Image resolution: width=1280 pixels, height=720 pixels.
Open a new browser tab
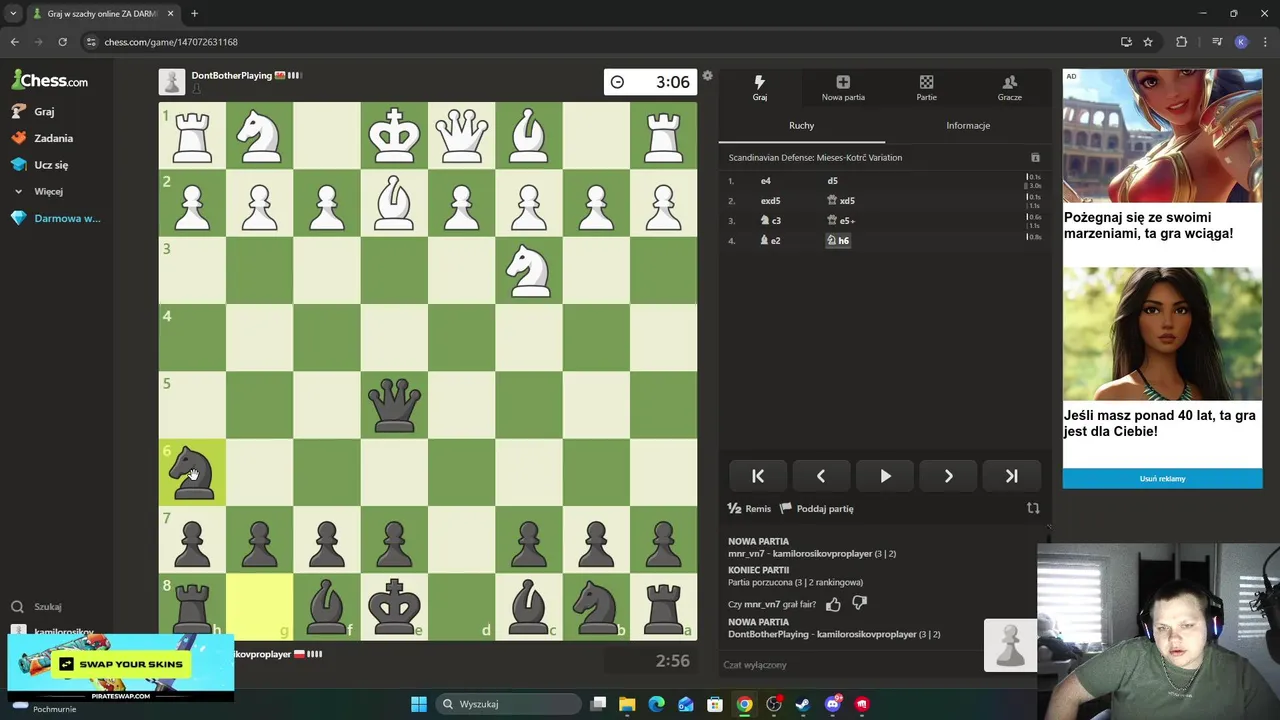pyautogui.click(x=194, y=13)
